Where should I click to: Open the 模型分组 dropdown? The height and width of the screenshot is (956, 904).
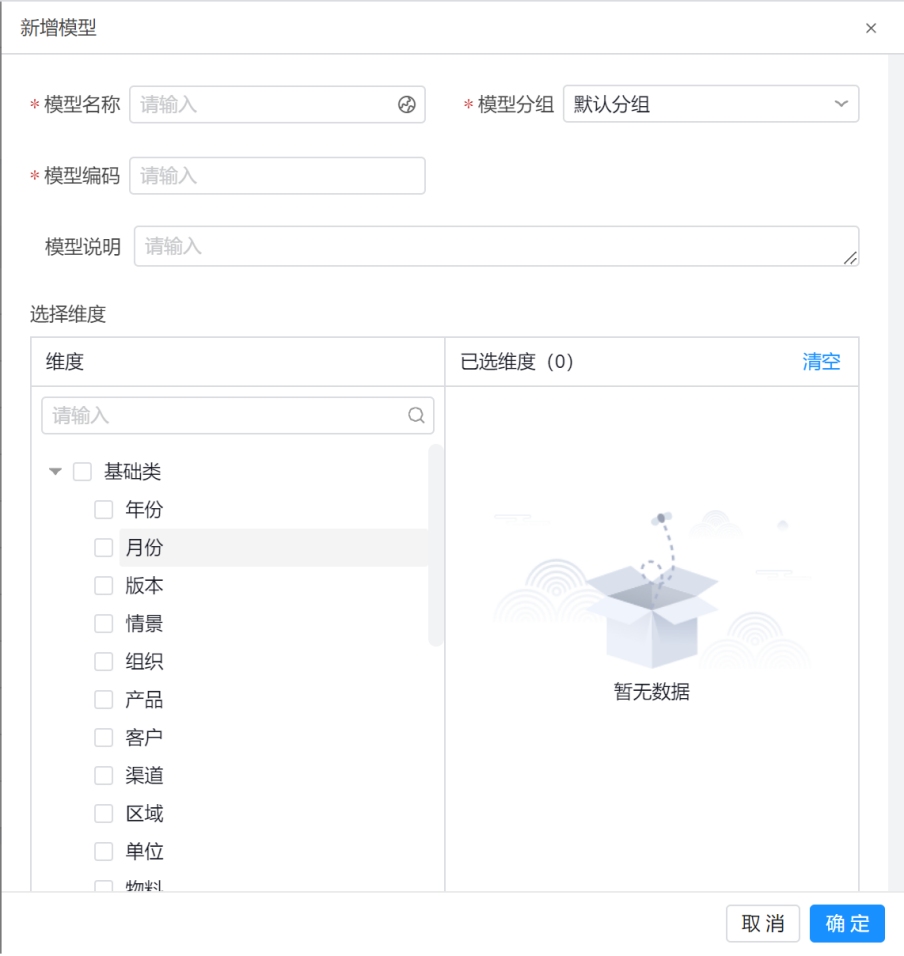point(710,104)
